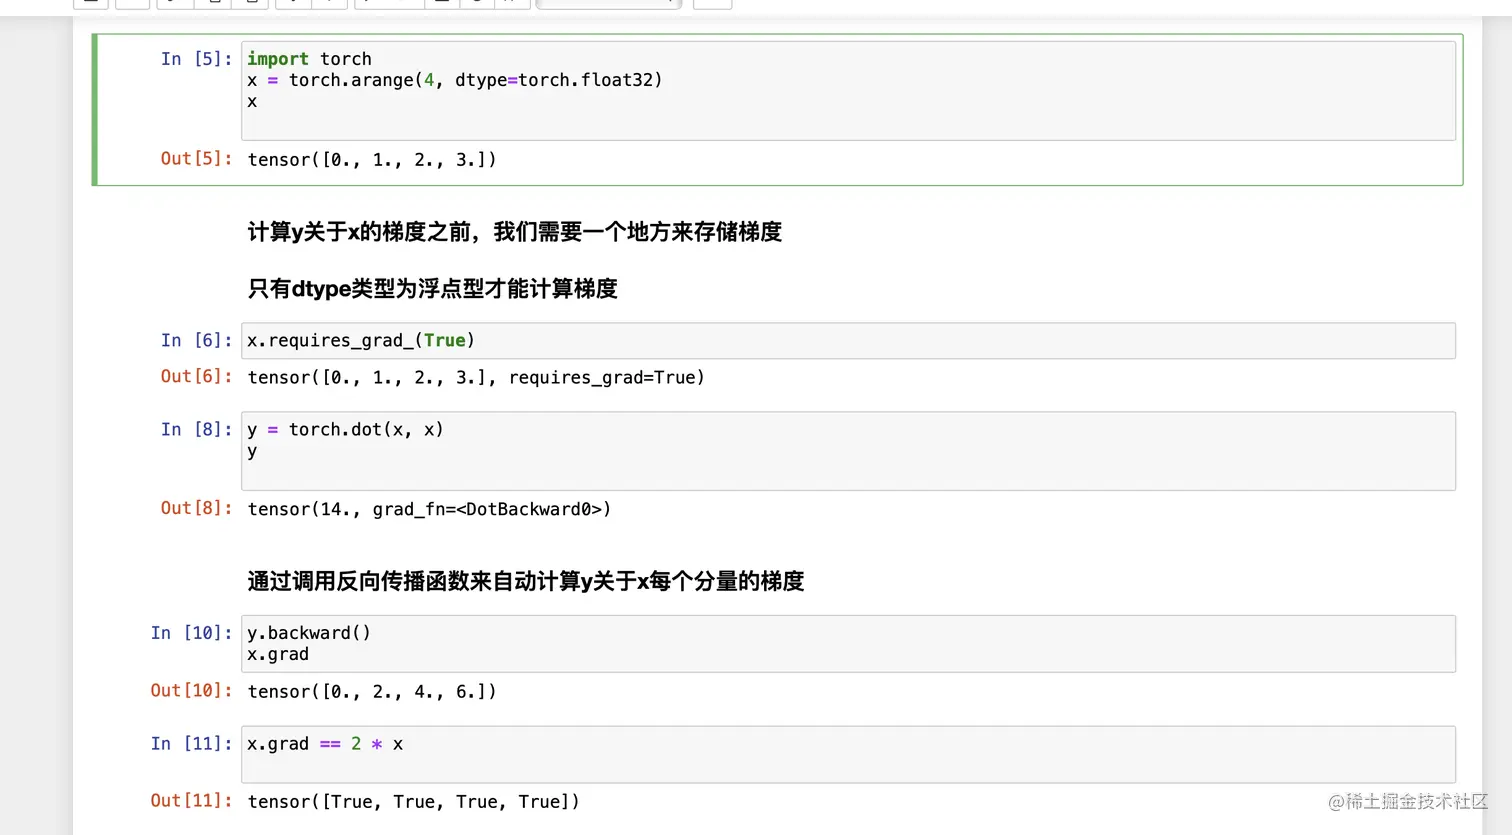This screenshot has height=835, width=1512.
Task: Select the Out[5]: prompt label
Action: (x=196, y=159)
